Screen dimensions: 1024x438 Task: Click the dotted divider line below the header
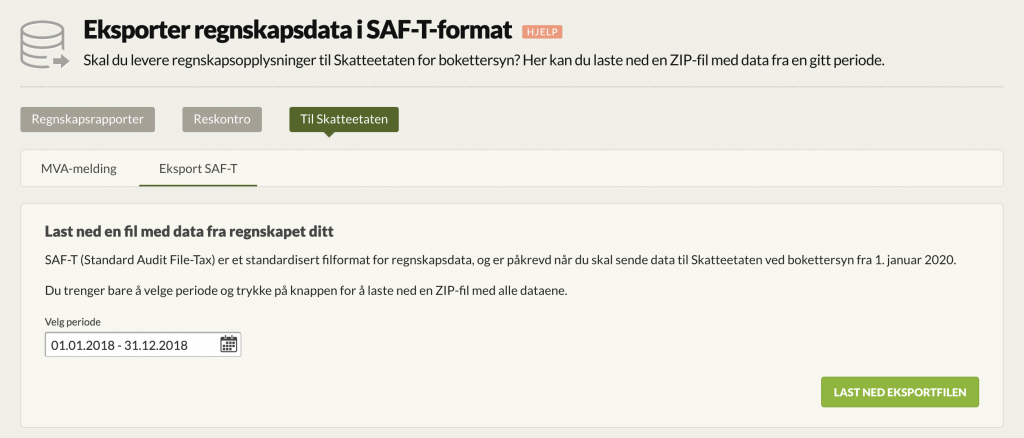click(x=512, y=87)
